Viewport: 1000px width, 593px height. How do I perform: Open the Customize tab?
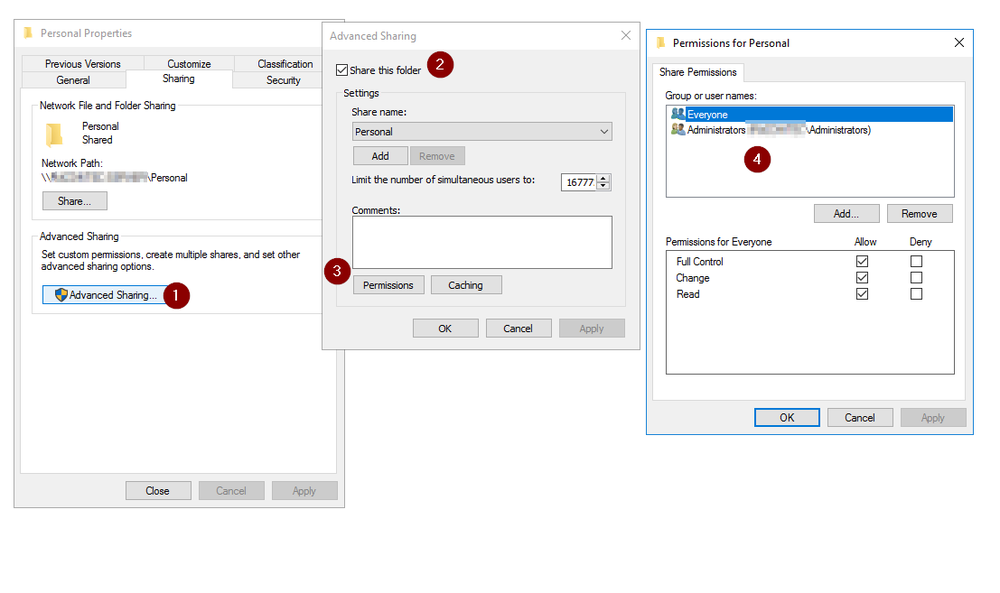coord(189,64)
